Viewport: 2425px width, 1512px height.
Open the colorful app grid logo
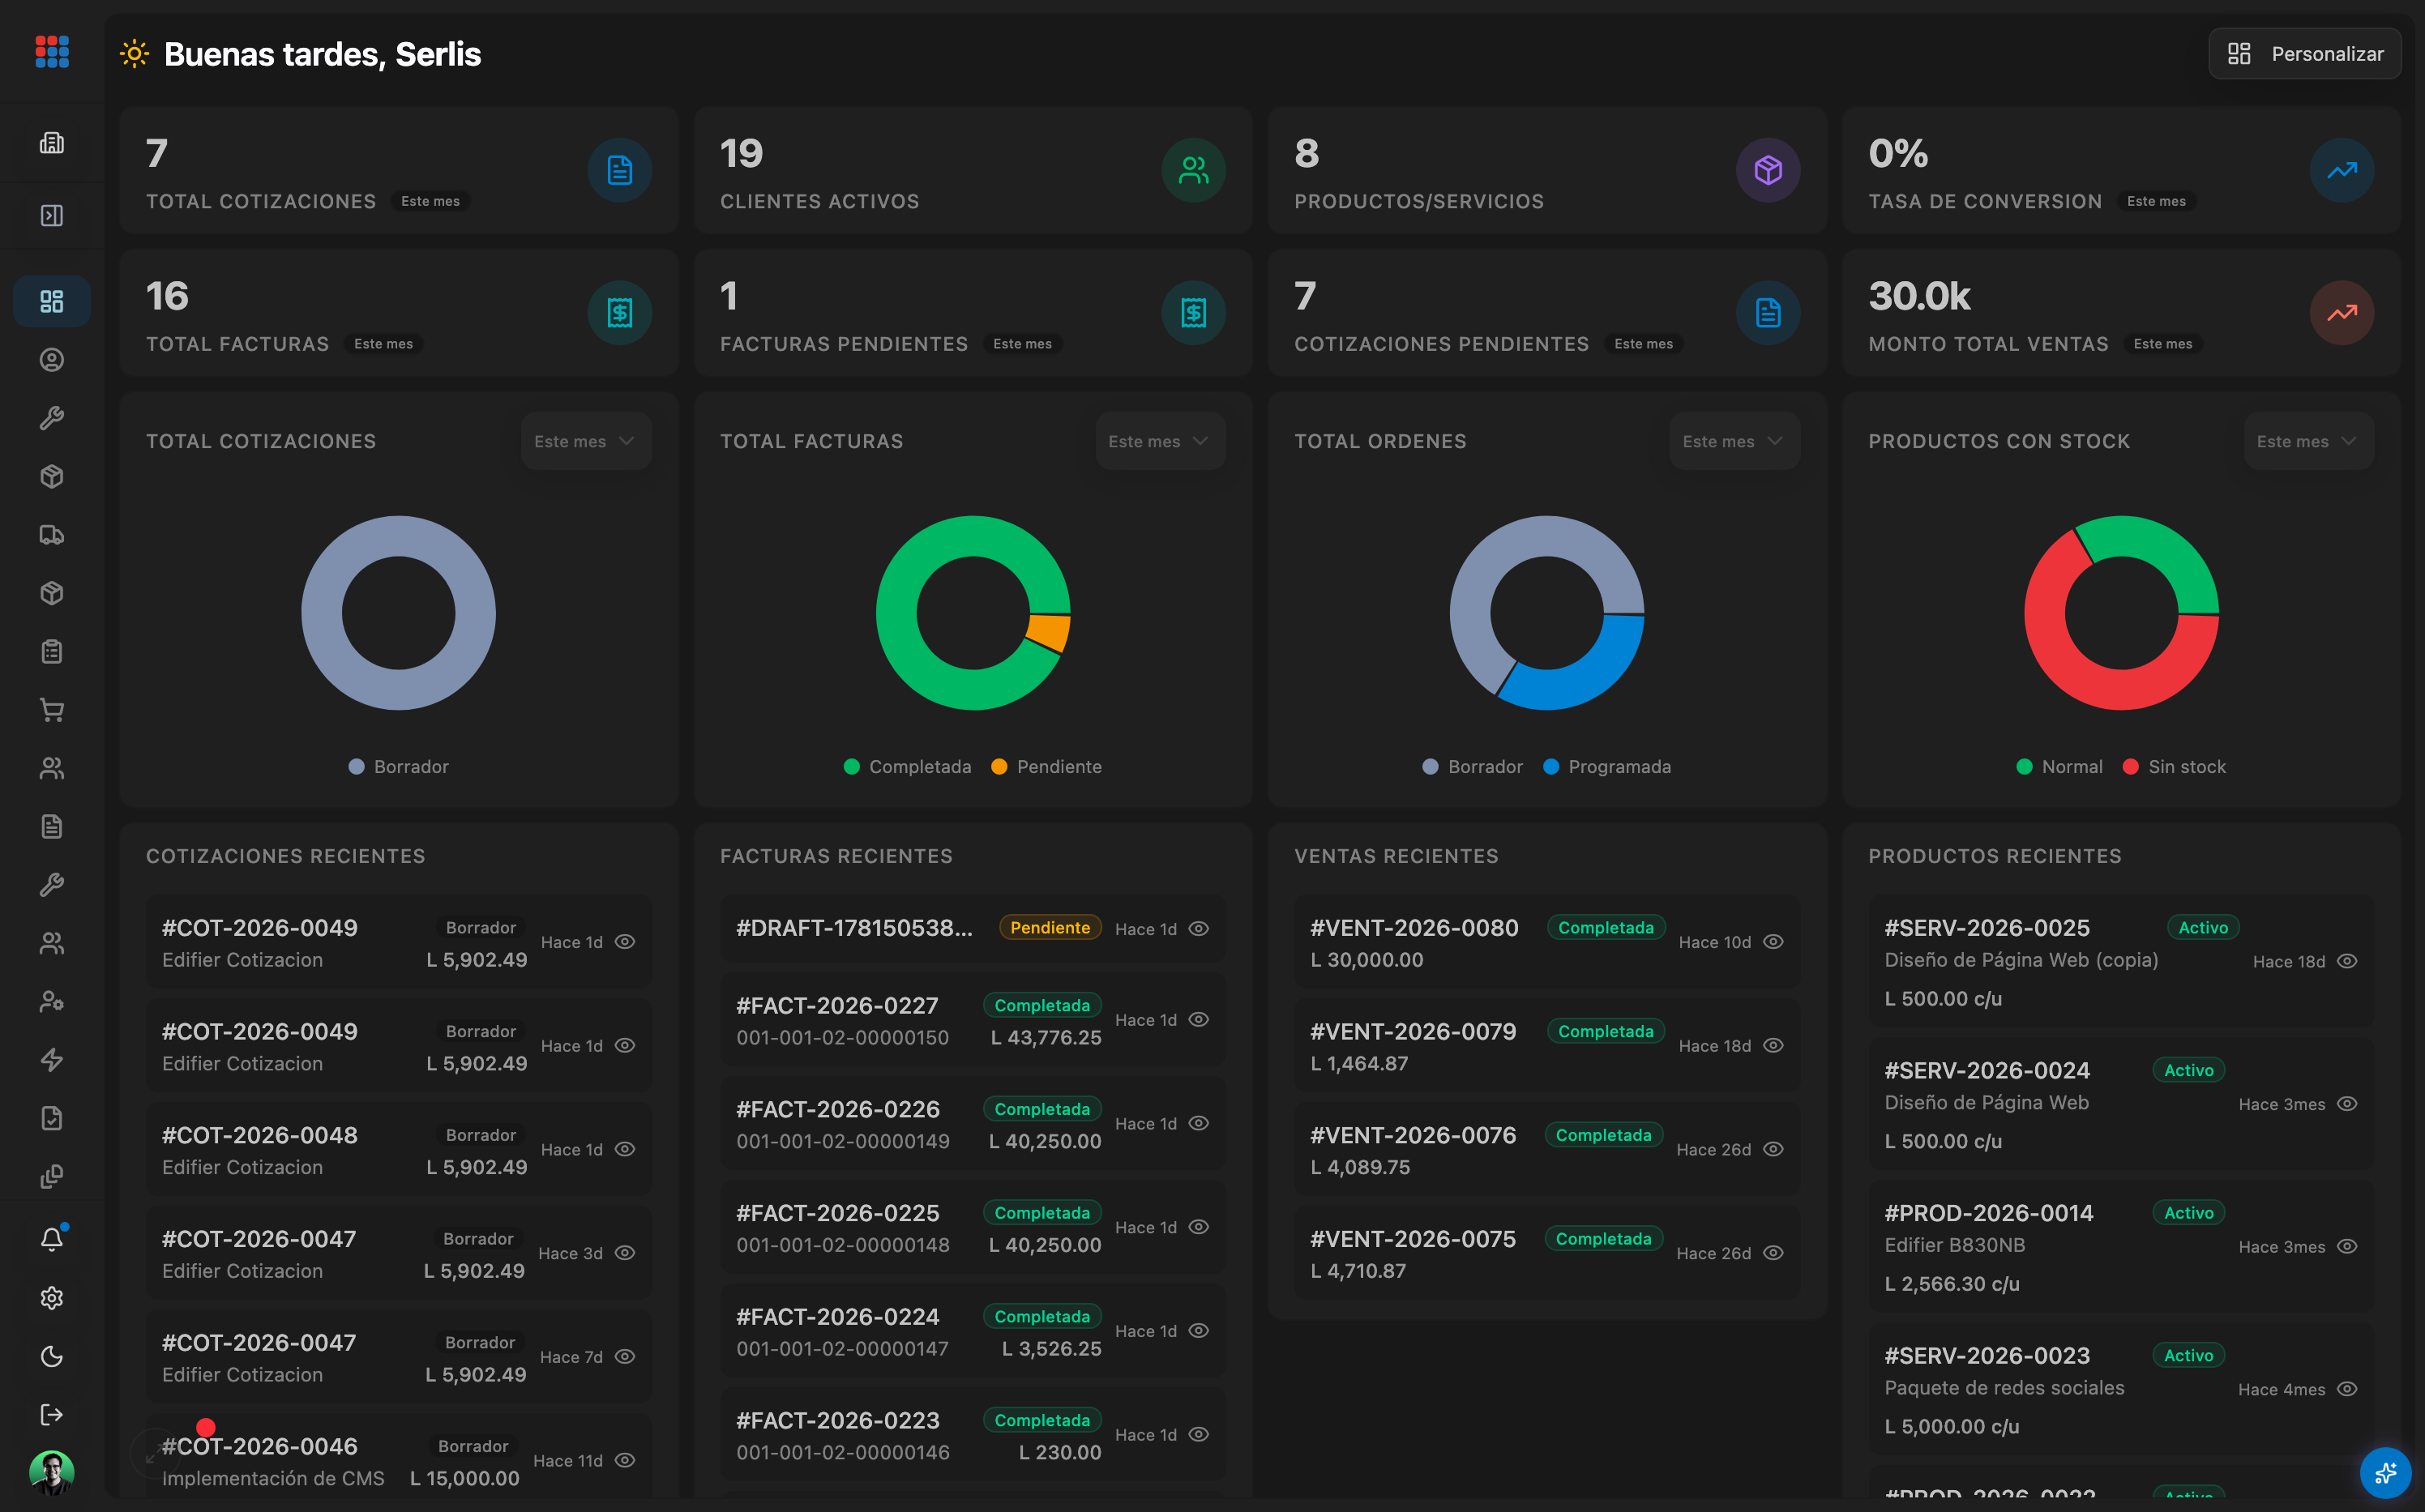point(52,52)
